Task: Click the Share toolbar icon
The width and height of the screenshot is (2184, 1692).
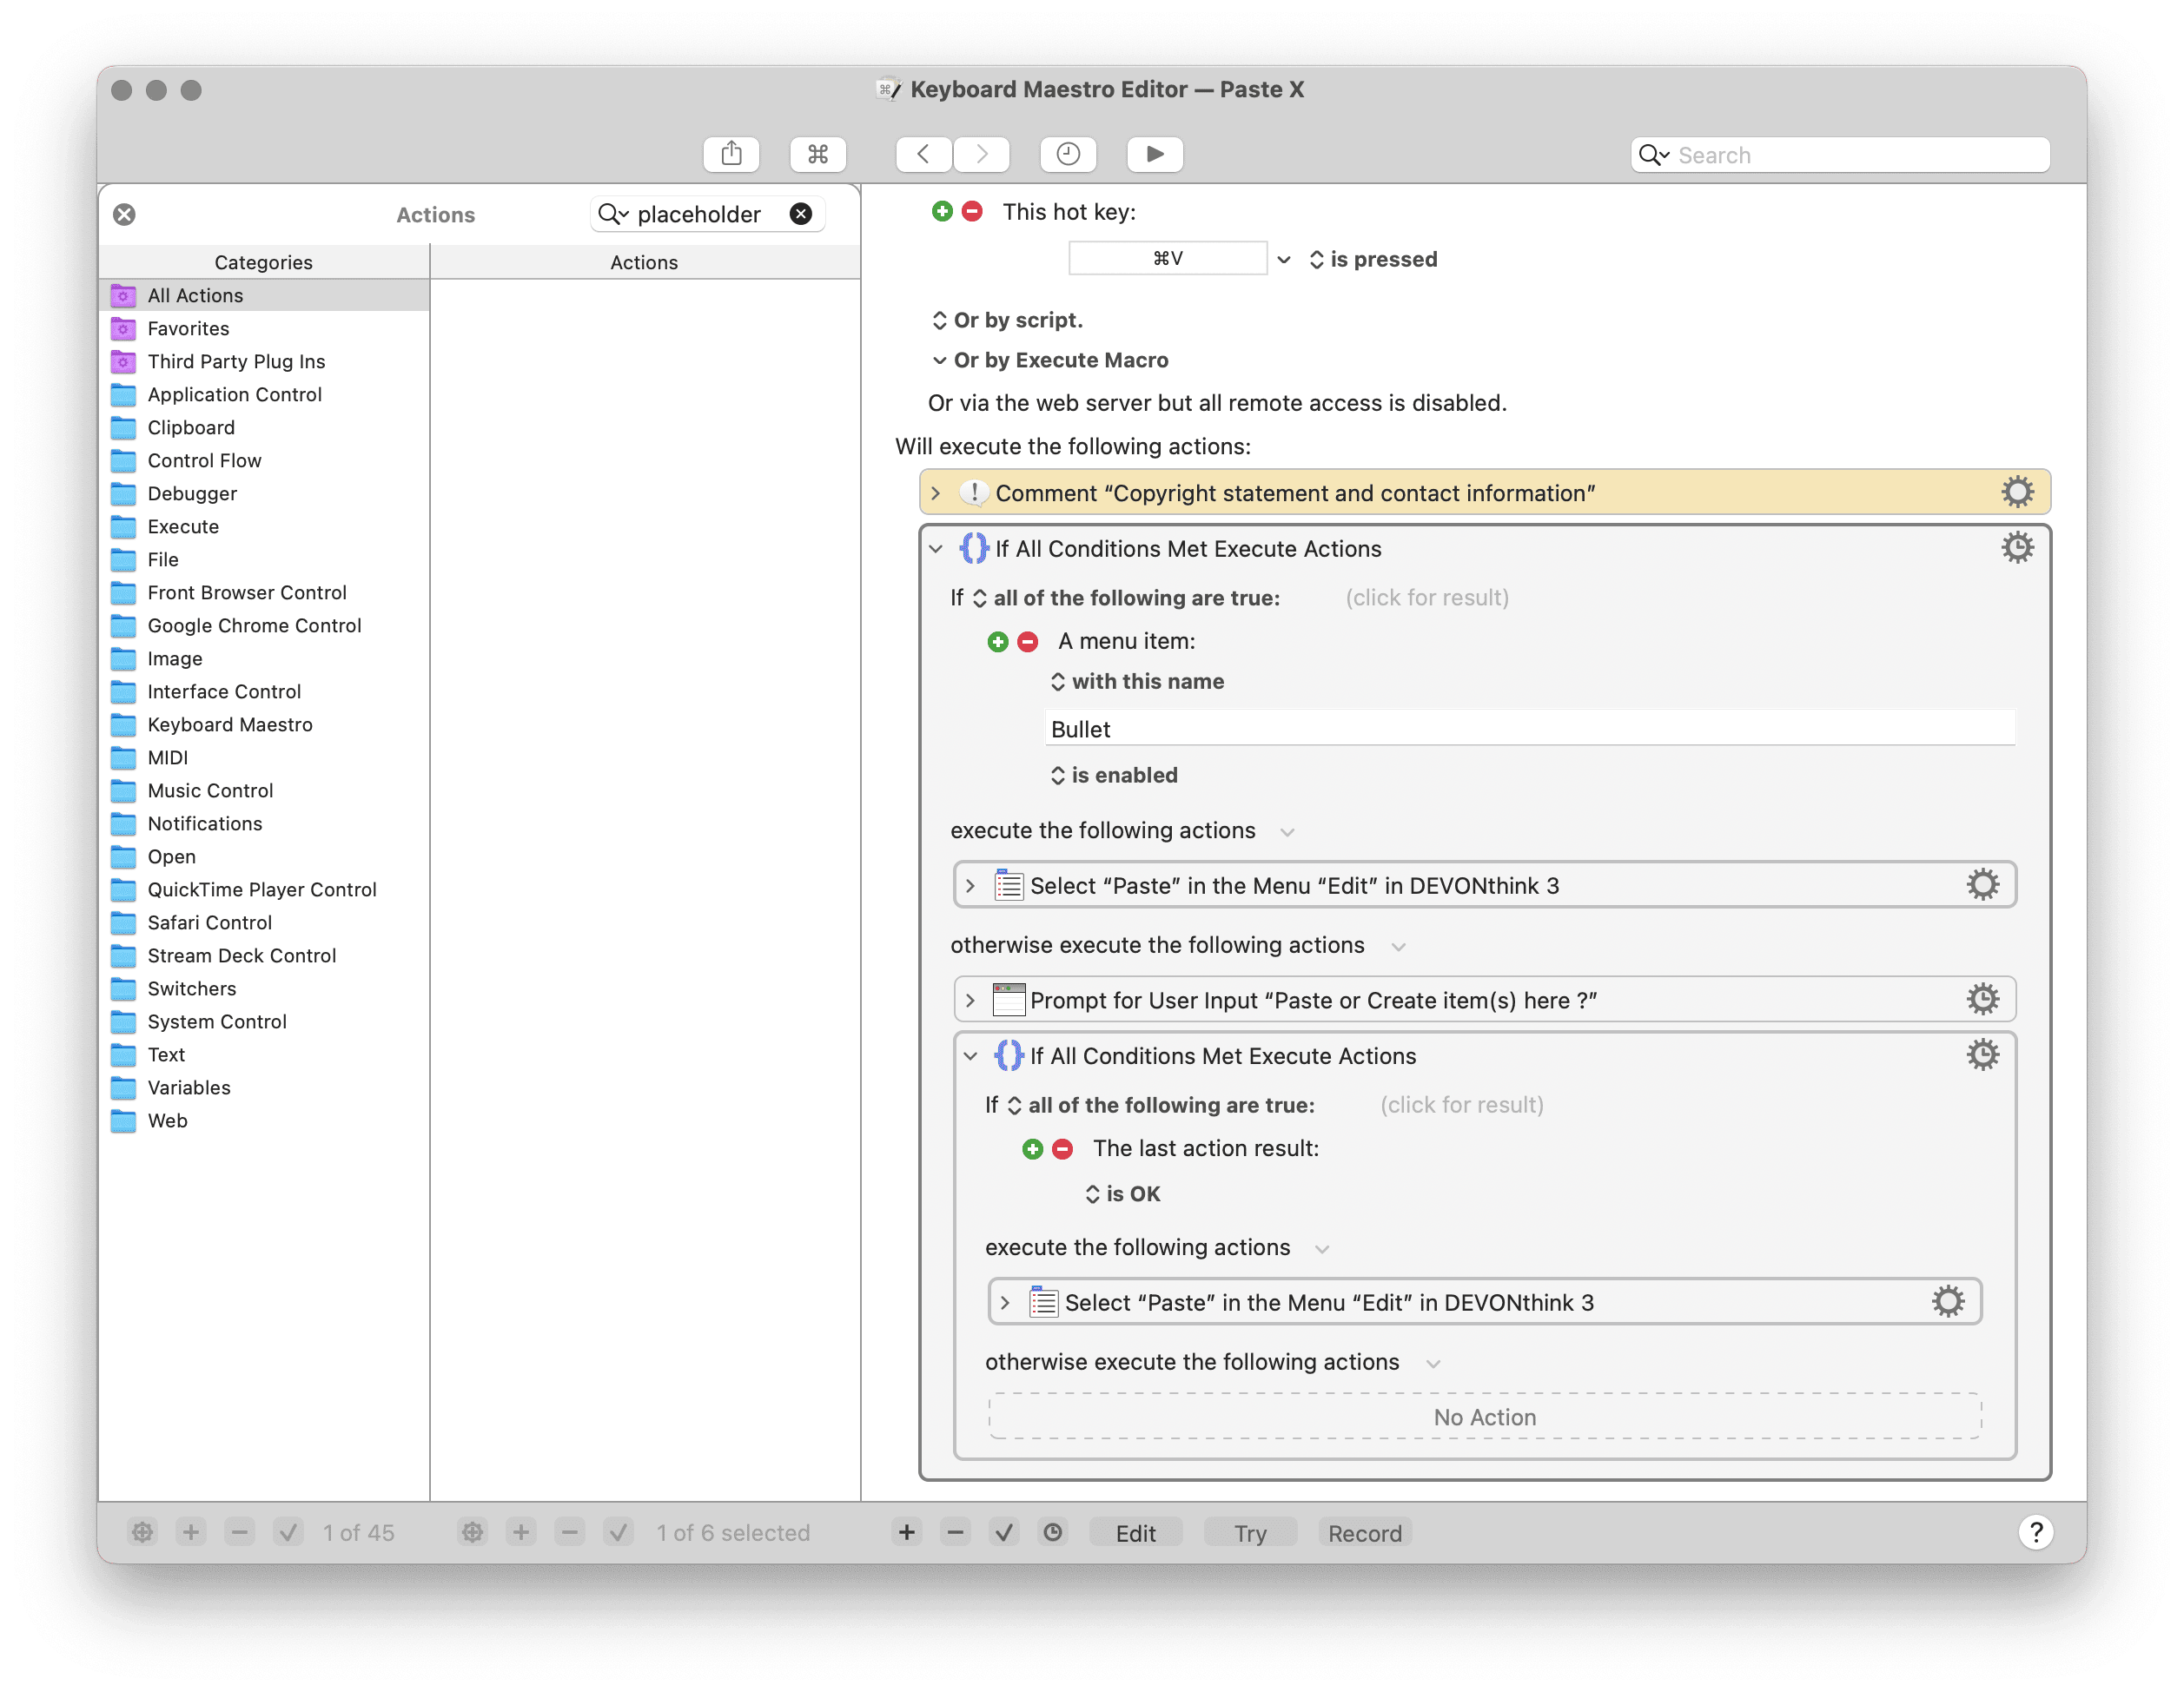Action: [731, 154]
